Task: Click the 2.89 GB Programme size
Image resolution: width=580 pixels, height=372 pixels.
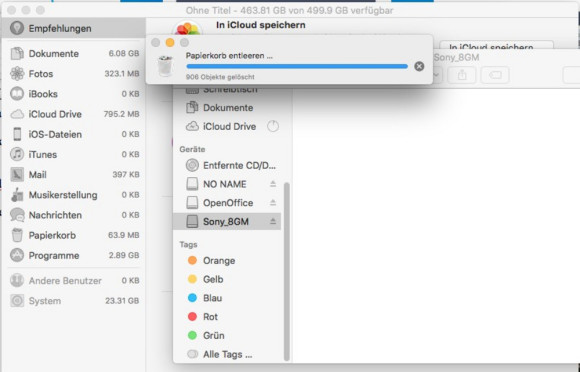Action: 124,256
